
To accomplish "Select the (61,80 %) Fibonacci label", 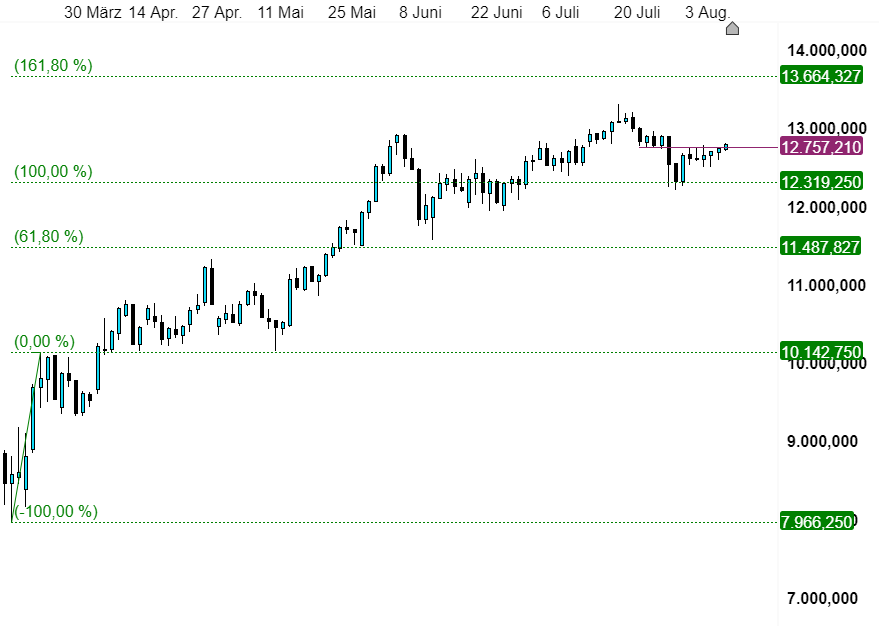I will tap(49, 237).
